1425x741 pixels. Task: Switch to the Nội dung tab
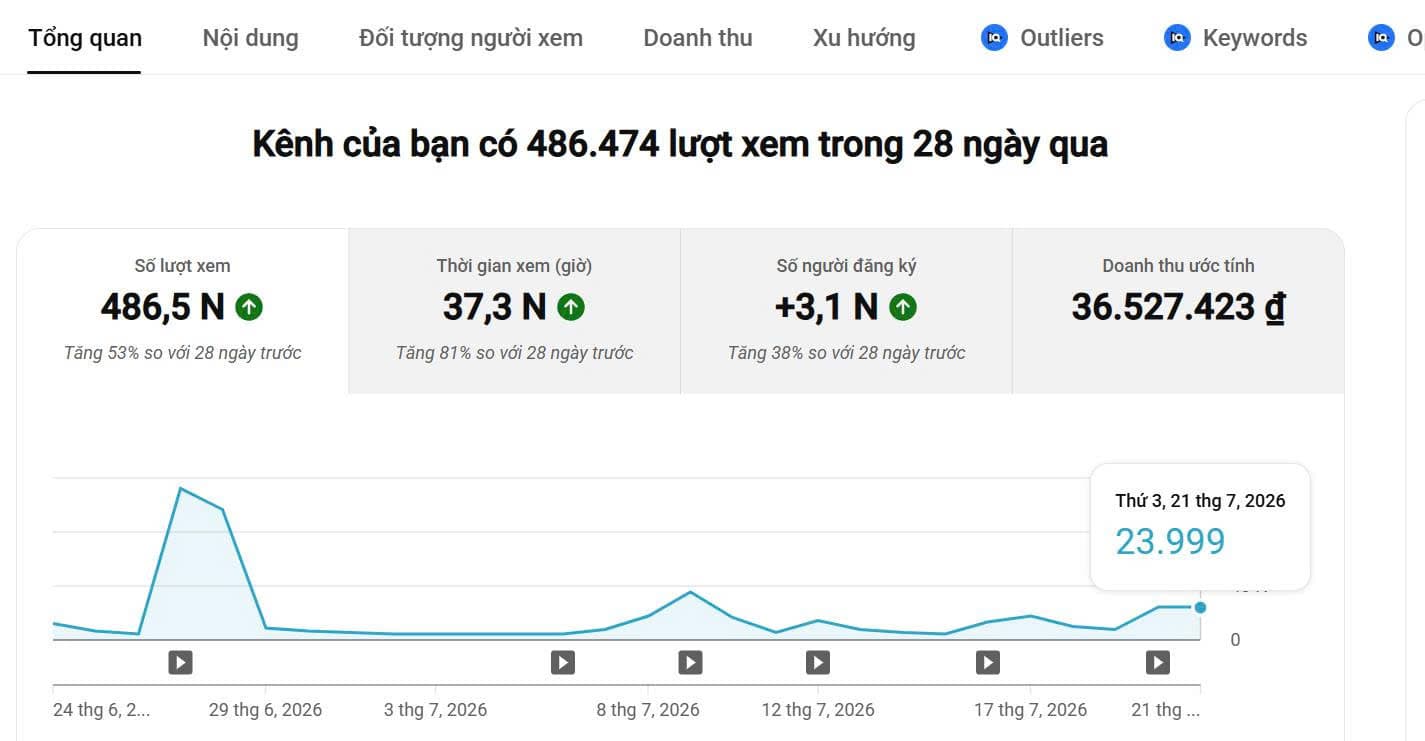pos(250,38)
